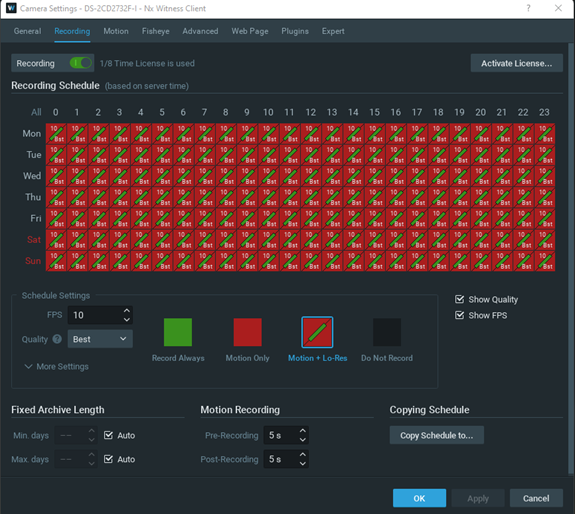Image resolution: width=575 pixels, height=514 pixels.
Task: Click the Quality help tooltip icon
Action: tap(57, 339)
